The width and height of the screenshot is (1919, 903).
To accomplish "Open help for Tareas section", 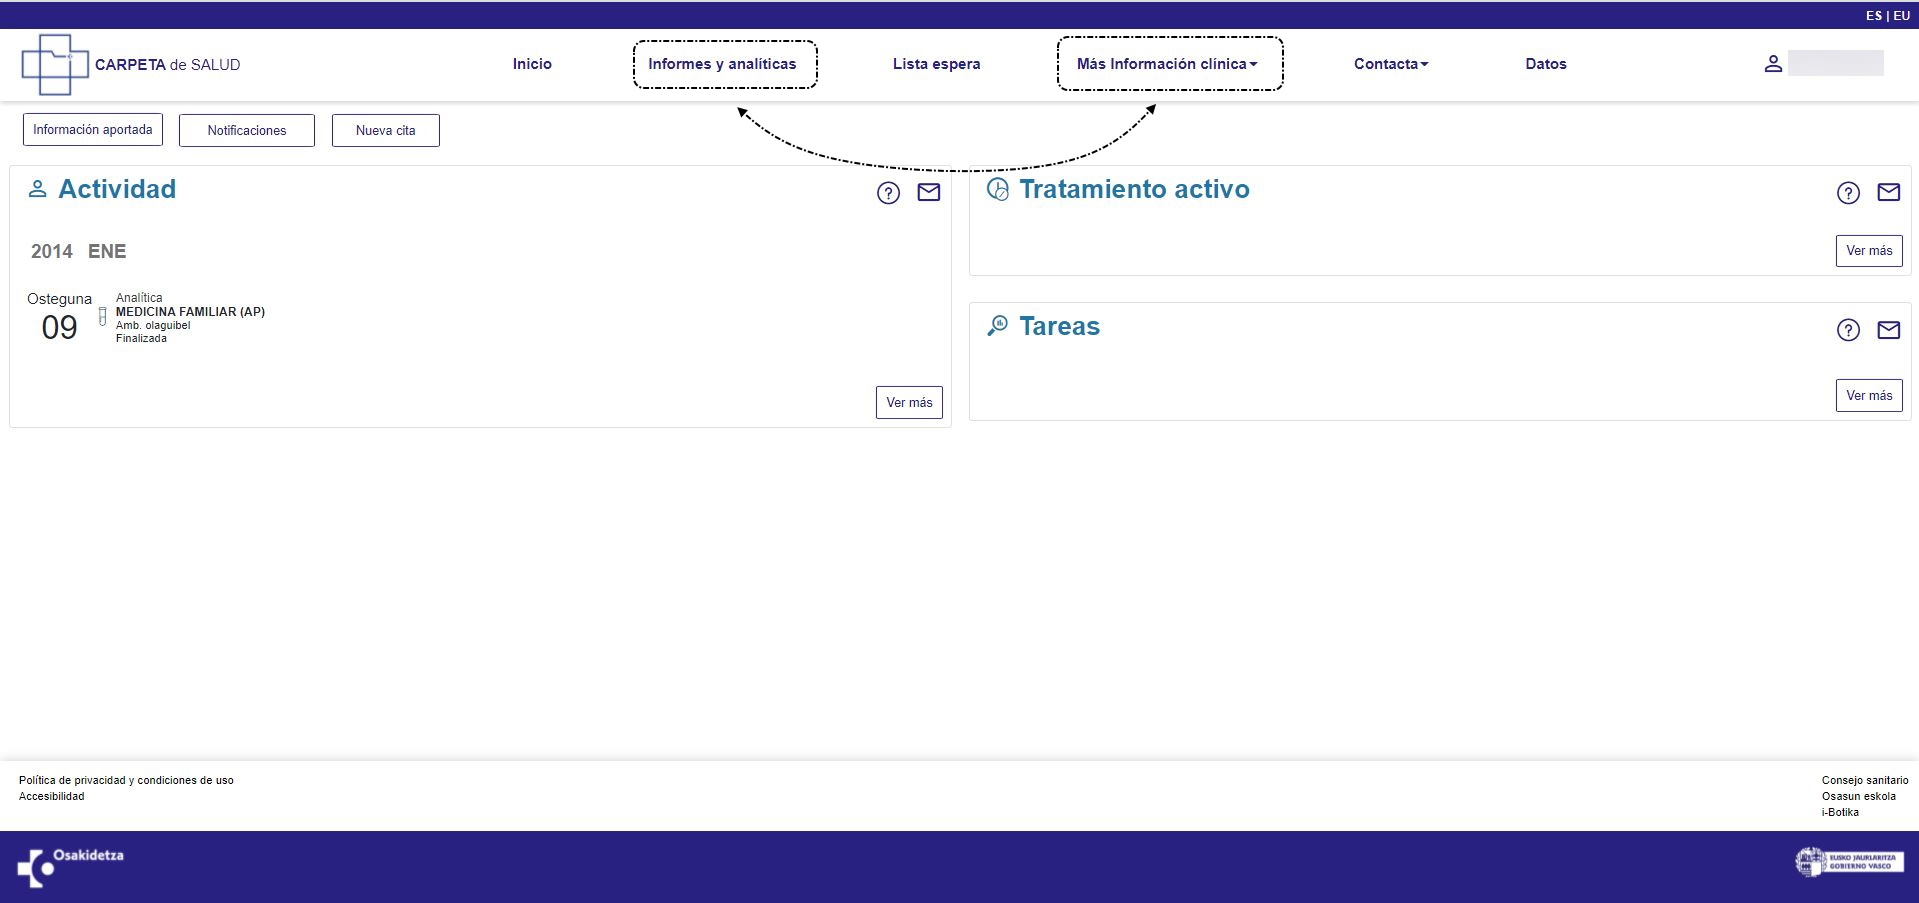I will [x=1848, y=330].
